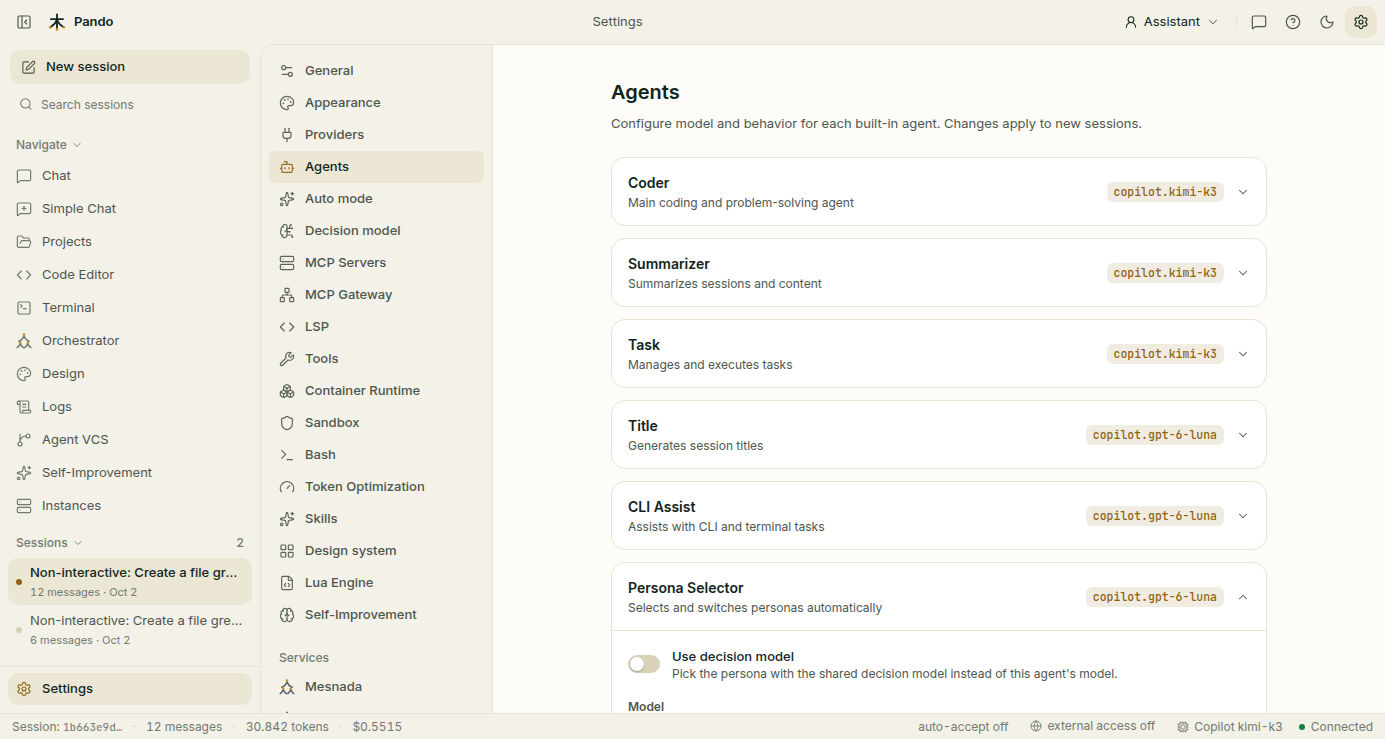Image resolution: width=1385 pixels, height=739 pixels.
Task: Click the Title agent copilot.gpt-6-luna badge
Action: [x=1155, y=435]
